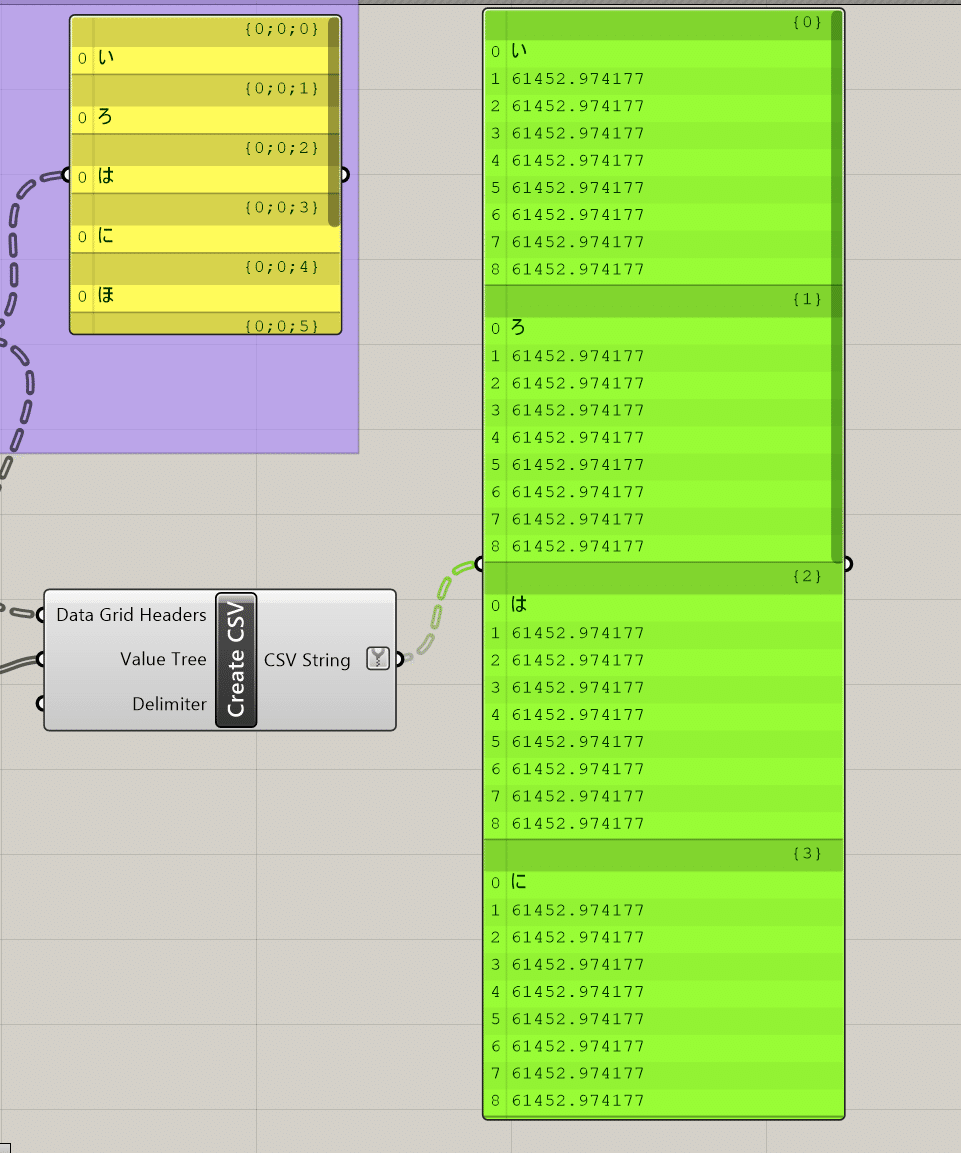Click branch header {1} in green panel
This screenshot has width=961, height=1153.
click(658, 300)
